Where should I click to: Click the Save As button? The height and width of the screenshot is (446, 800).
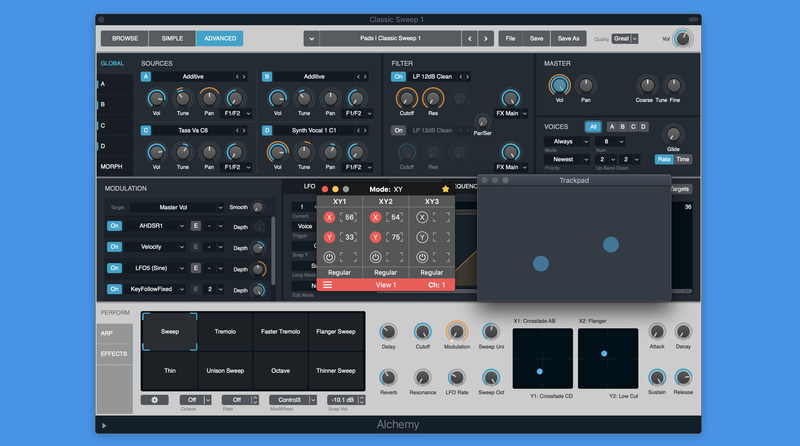click(568, 38)
